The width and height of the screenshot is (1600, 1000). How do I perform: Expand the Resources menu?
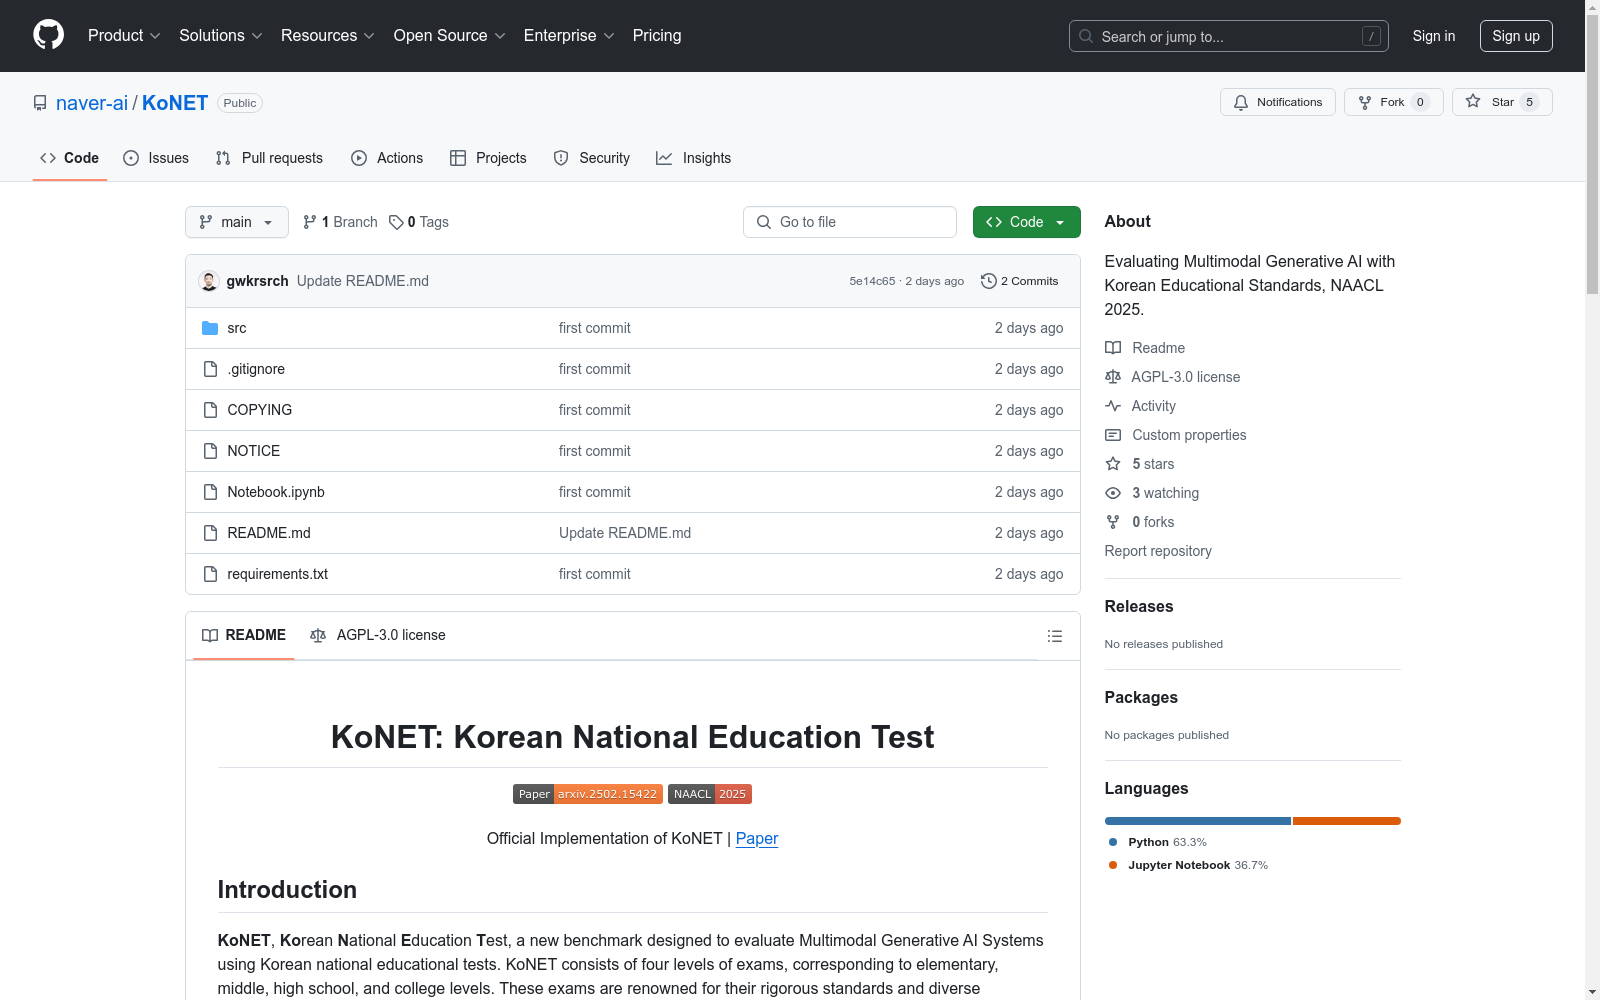click(328, 35)
